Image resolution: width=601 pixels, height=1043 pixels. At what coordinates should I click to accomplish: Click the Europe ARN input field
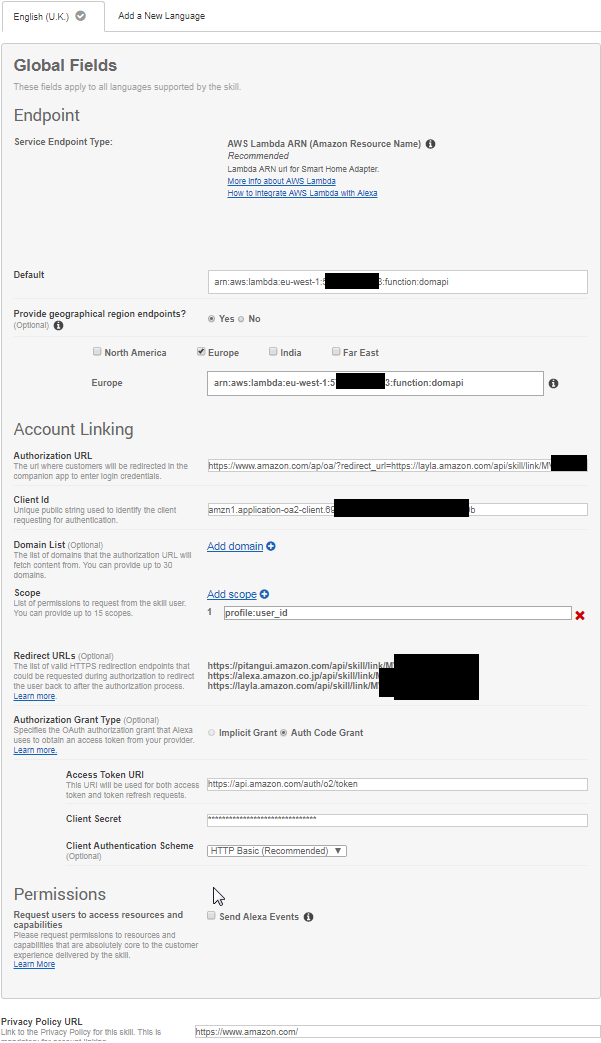click(x=376, y=383)
